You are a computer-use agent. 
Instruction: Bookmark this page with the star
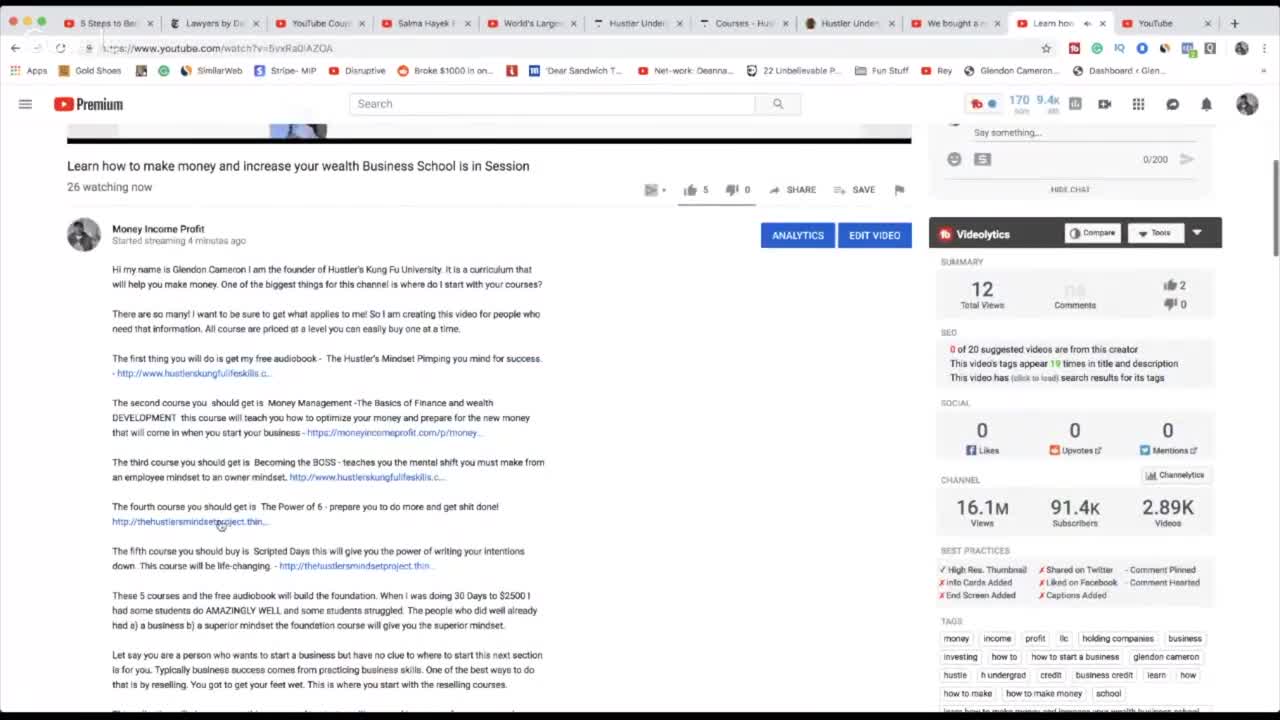(1046, 48)
